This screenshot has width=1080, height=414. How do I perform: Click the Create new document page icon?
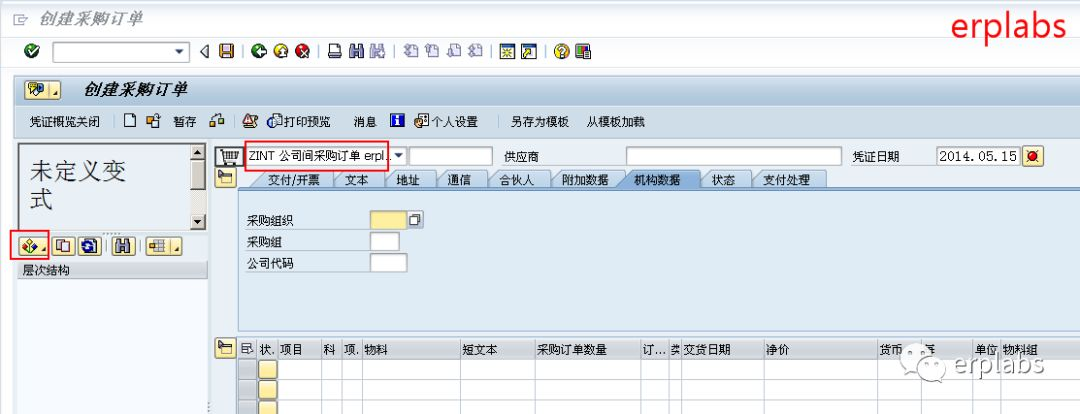pyautogui.click(x=129, y=121)
